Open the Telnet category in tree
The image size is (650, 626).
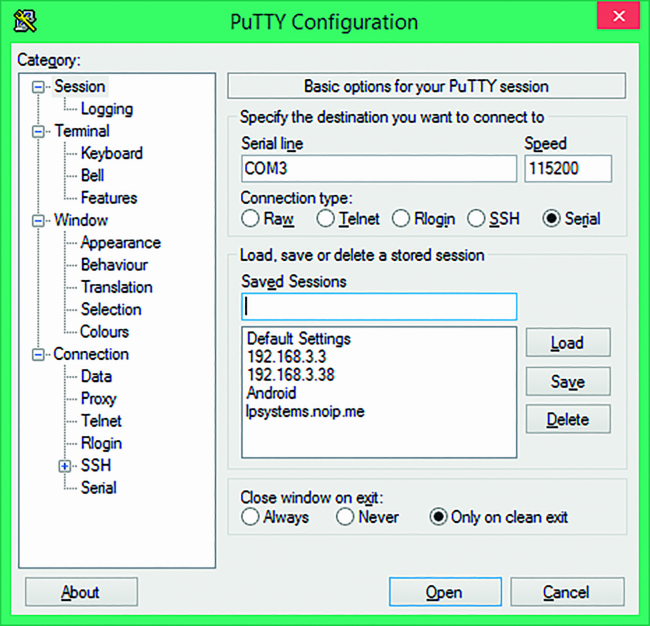101,421
